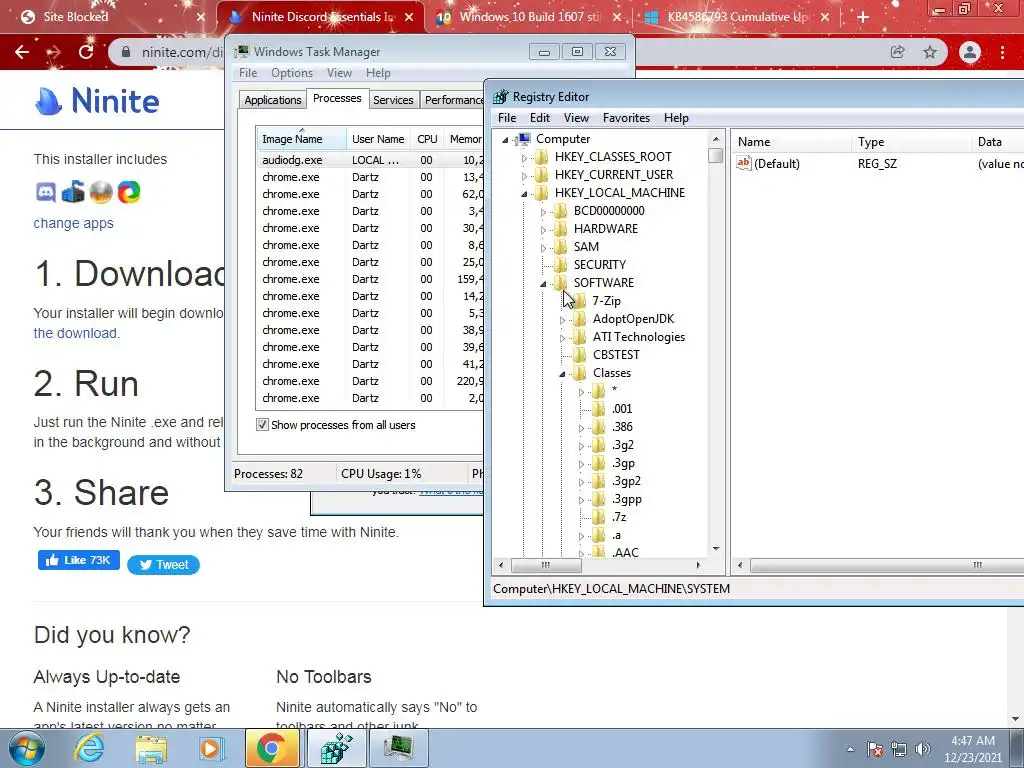Collapse the HKEY_LOCAL_MACHINE tree node
Image resolution: width=1024 pixels, height=768 pixels.
524,194
